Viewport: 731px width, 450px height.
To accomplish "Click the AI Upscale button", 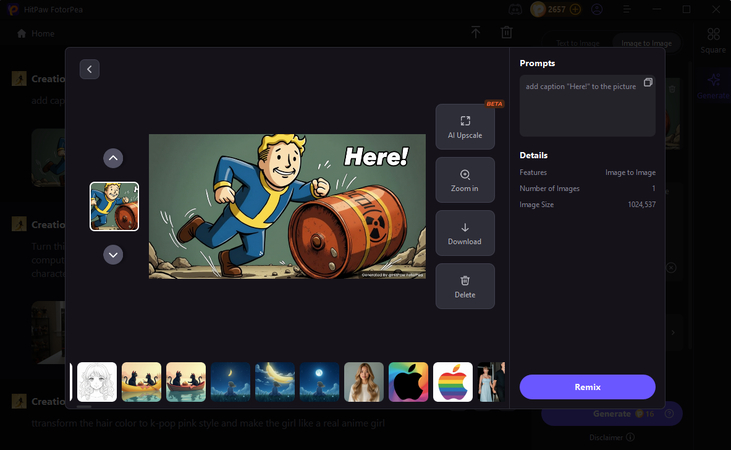I will point(465,126).
